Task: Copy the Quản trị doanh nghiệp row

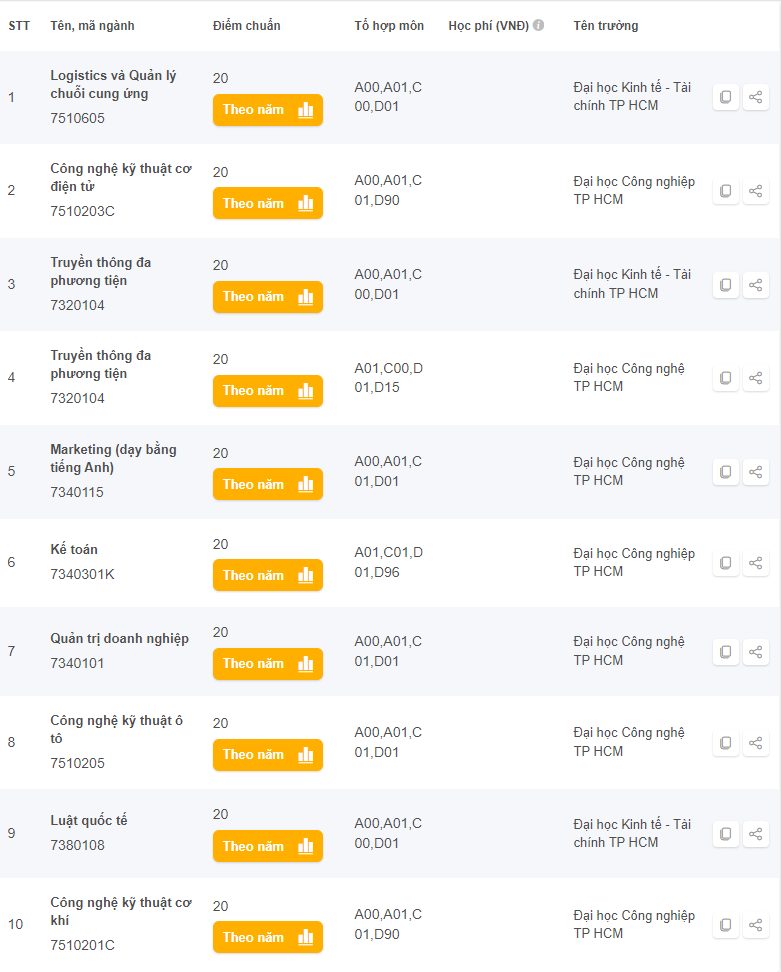Action: pyautogui.click(x=726, y=652)
